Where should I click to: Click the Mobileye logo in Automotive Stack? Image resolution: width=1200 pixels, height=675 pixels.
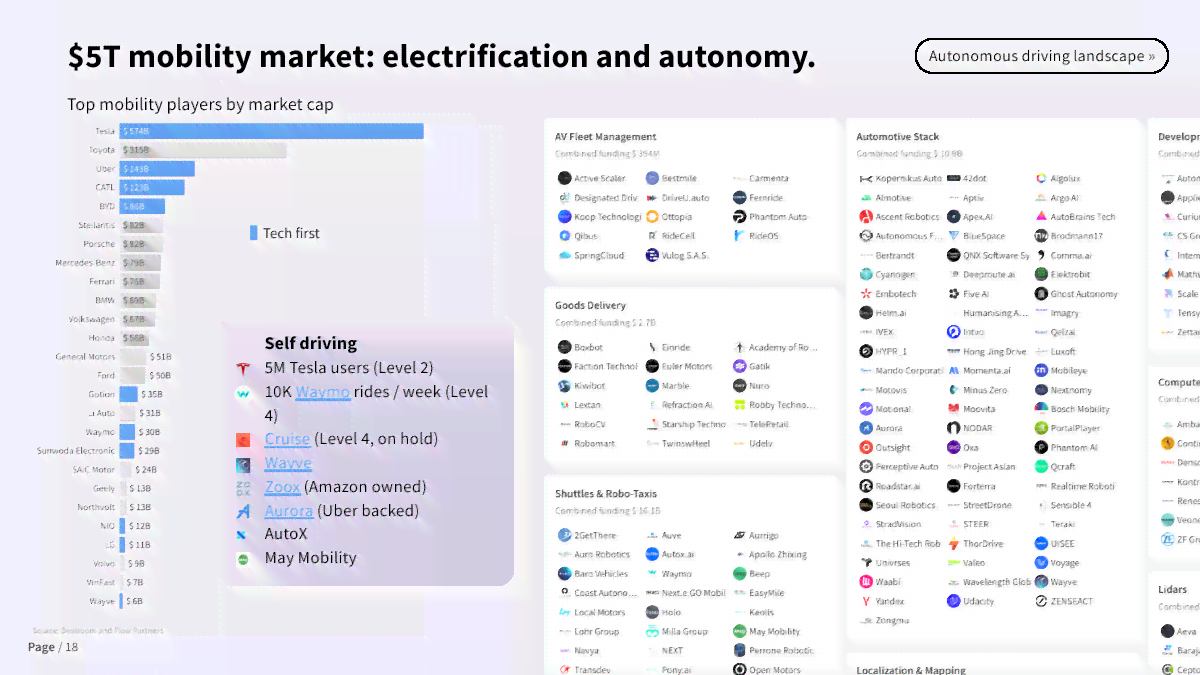pyautogui.click(x=1041, y=371)
